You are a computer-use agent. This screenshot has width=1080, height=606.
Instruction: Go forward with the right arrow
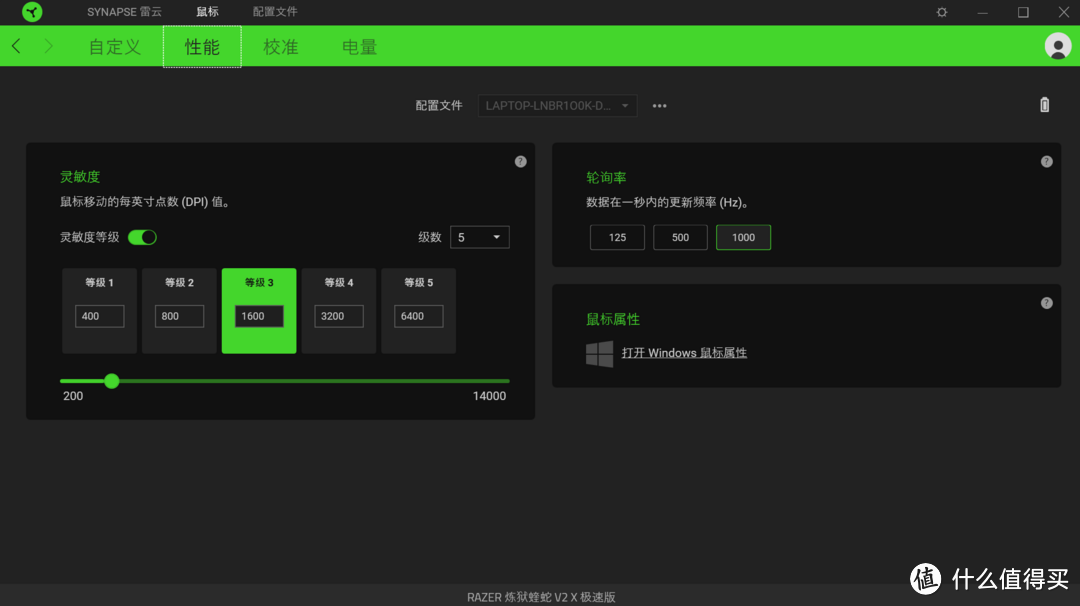click(48, 46)
